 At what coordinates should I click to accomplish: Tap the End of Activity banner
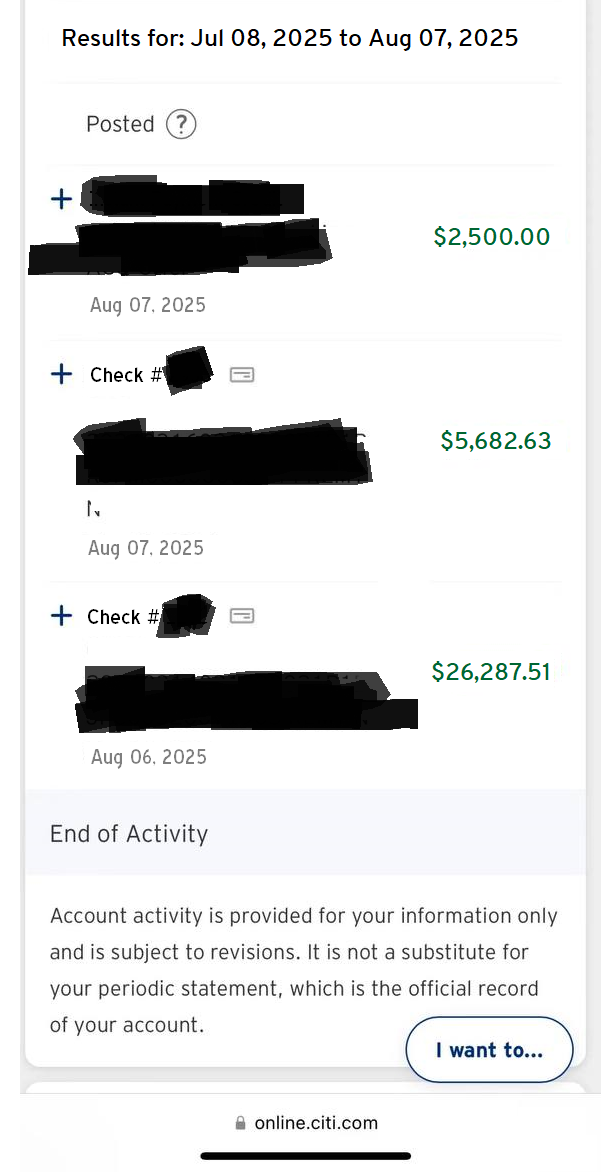point(129,834)
